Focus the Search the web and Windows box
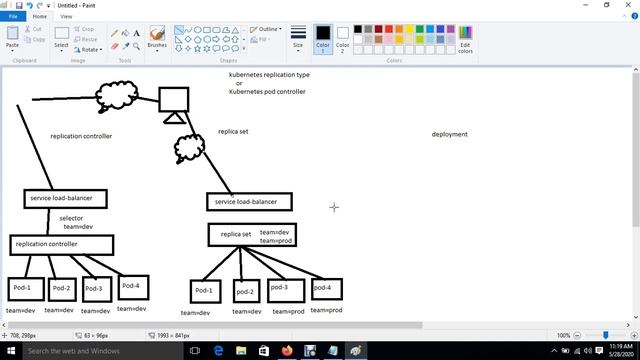The image size is (640, 360). point(103,351)
